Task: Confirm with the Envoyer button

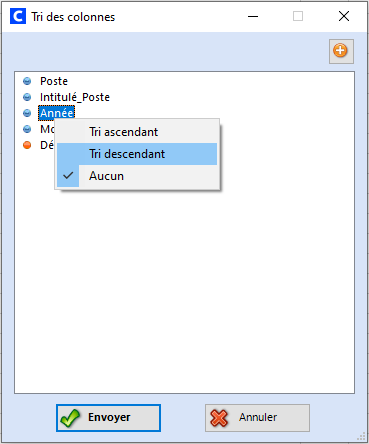Action: pyautogui.click(x=108, y=418)
